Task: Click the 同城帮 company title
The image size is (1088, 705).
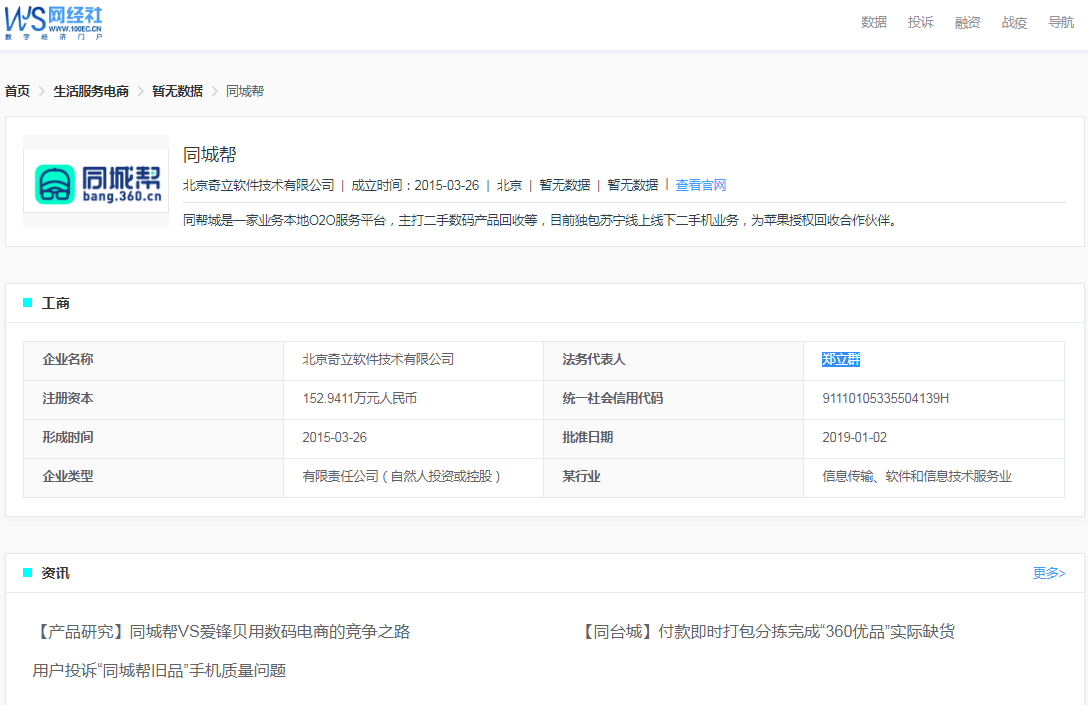Action: tap(210, 154)
